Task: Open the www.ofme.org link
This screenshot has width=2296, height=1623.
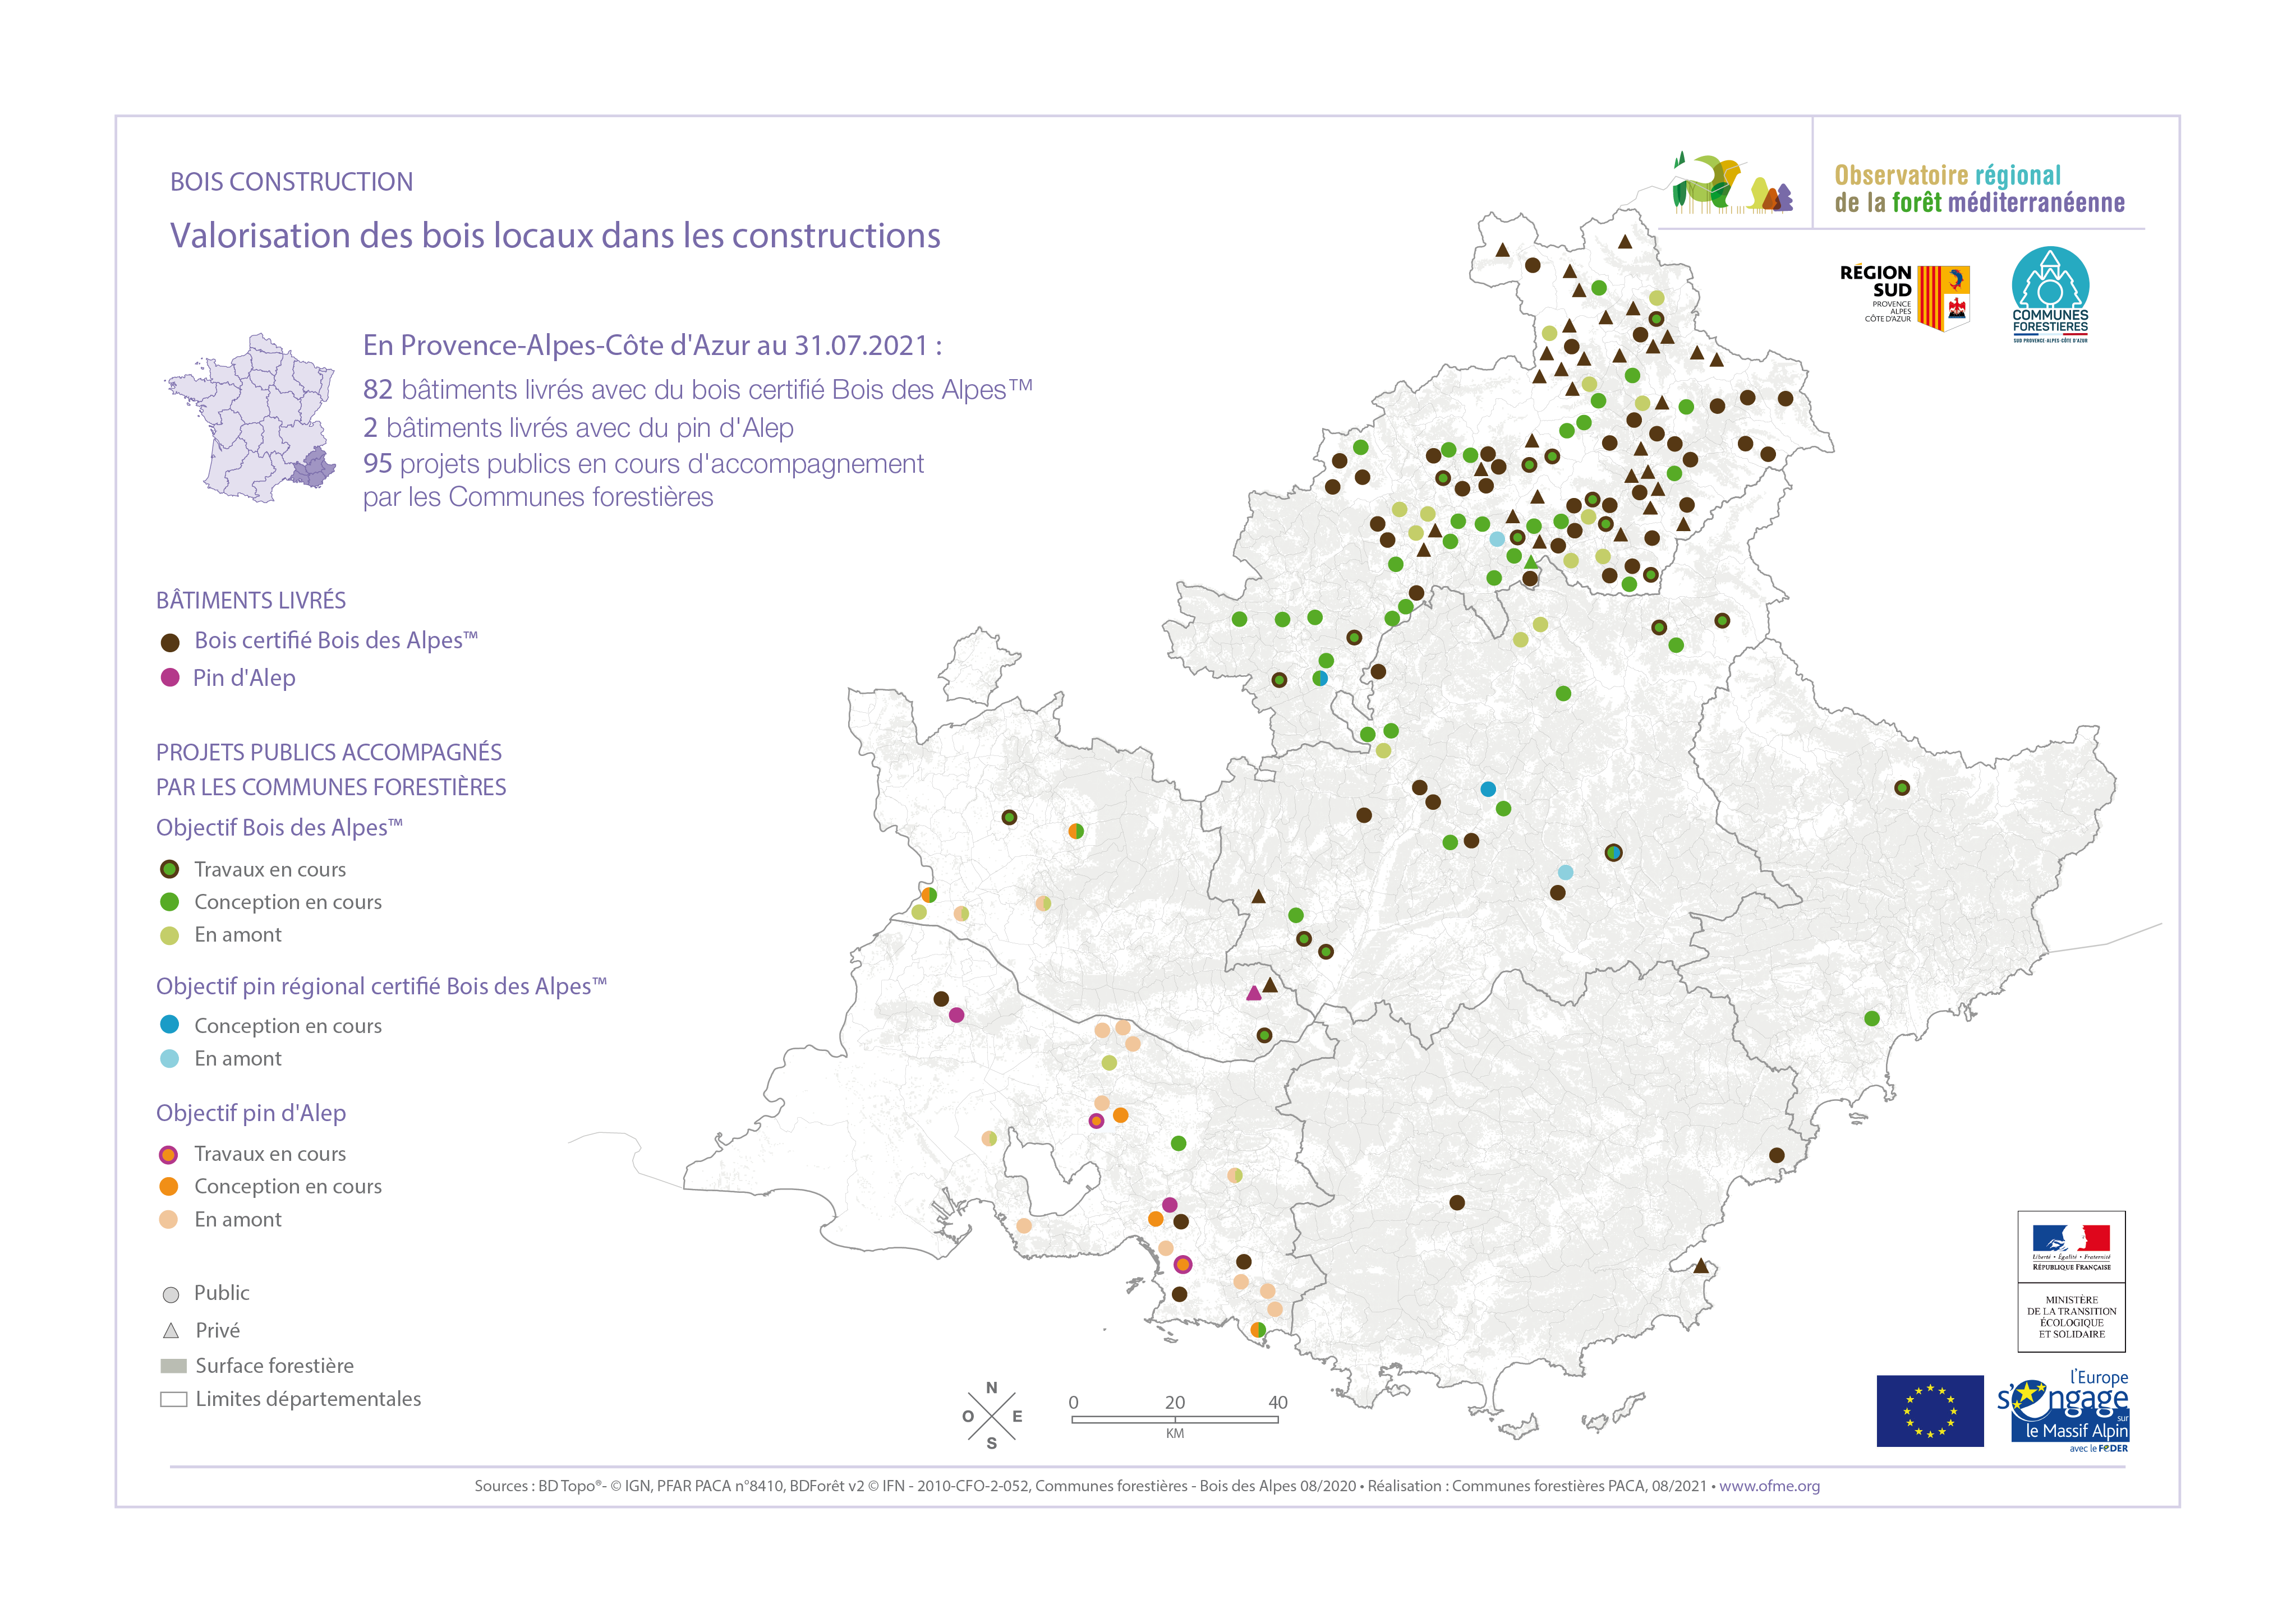Action: (x=1769, y=1486)
